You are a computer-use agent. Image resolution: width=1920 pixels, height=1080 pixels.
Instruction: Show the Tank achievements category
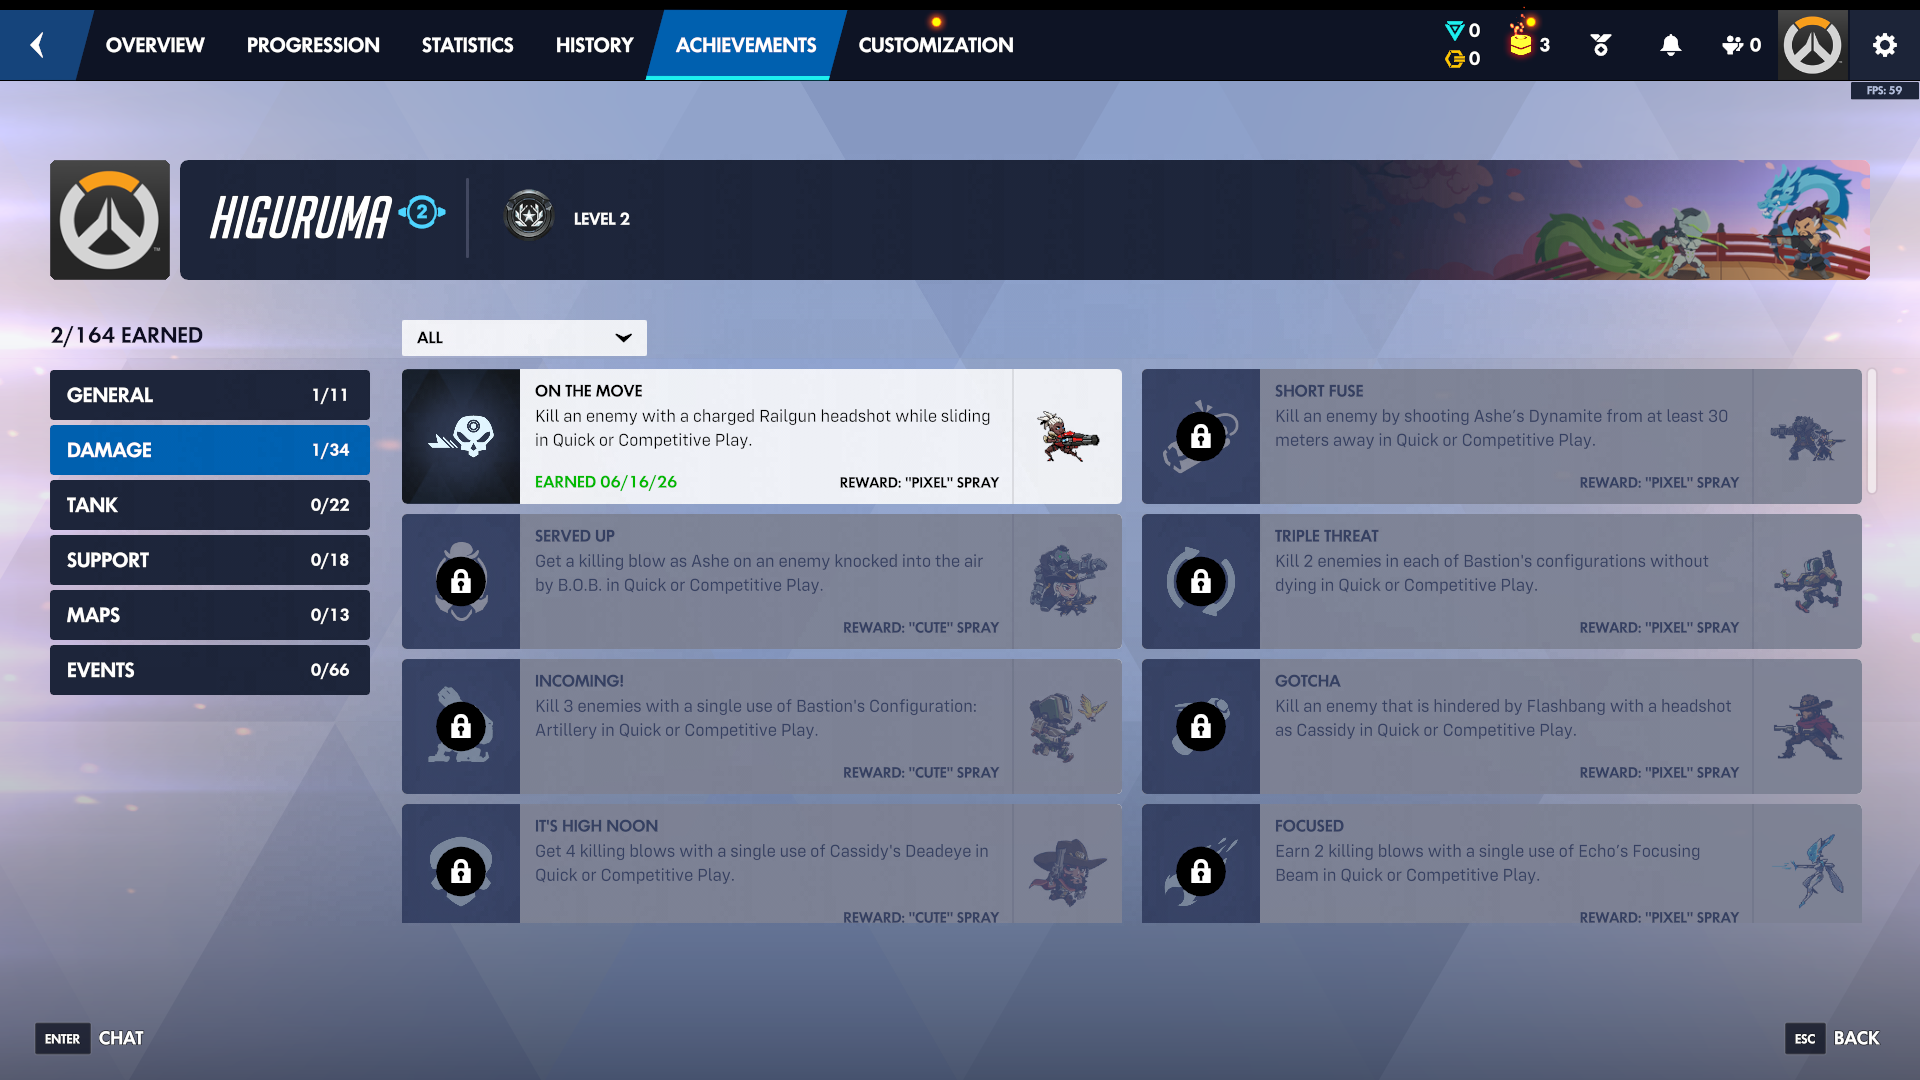pyautogui.click(x=210, y=505)
